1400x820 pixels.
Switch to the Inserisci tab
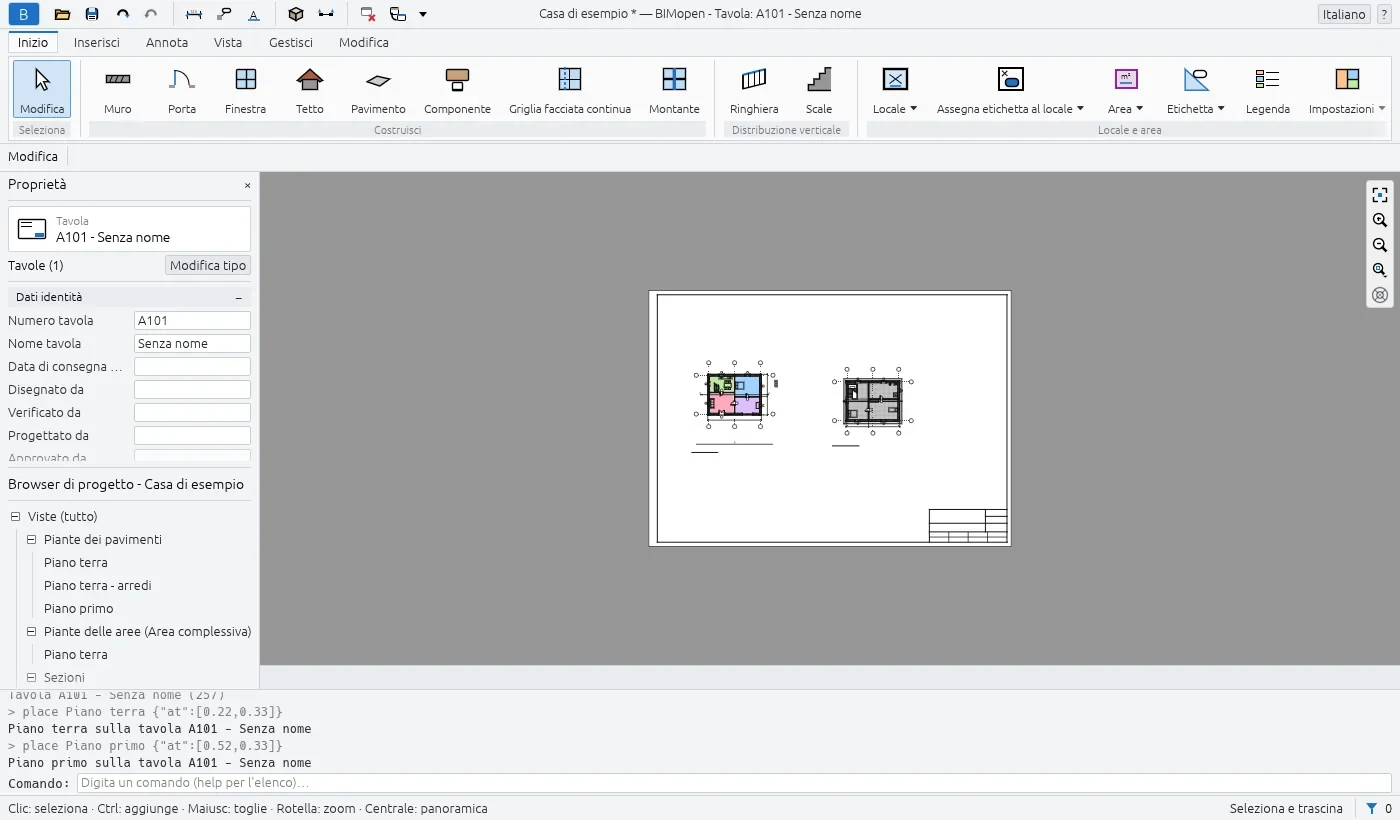97,42
